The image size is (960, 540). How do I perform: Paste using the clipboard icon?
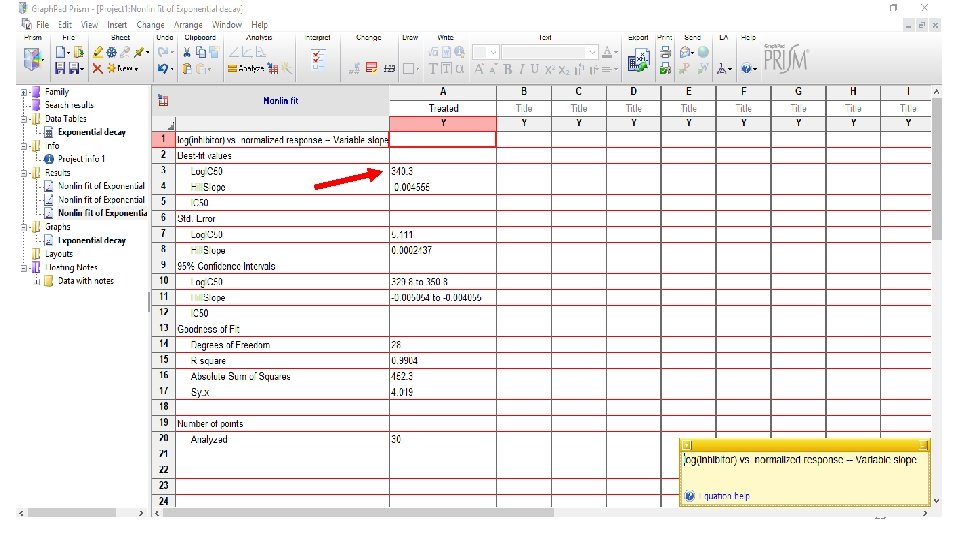pyautogui.click(x=187, y=69)
